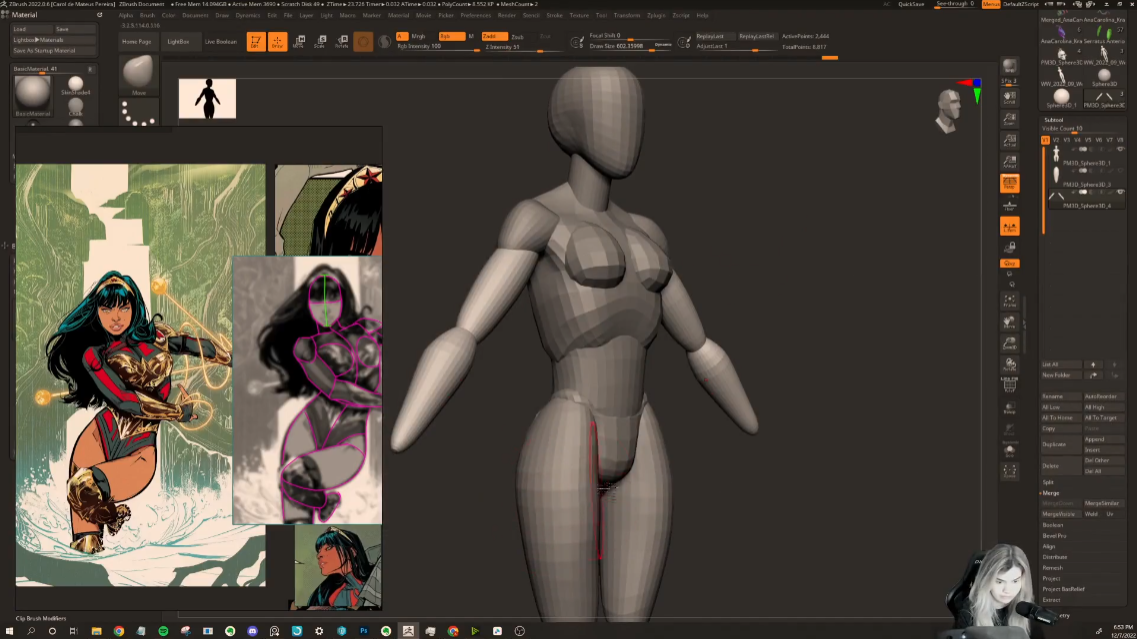Expand the Merge section
1137x639 pixels.
tap(1051, 493)
